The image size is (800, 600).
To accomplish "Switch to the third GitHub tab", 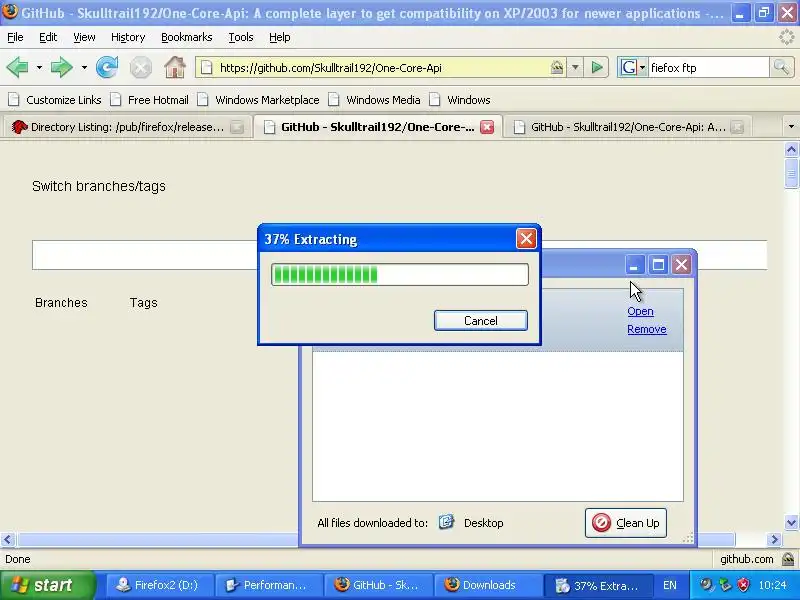I will pyautogui.click(x=628, y=127).
